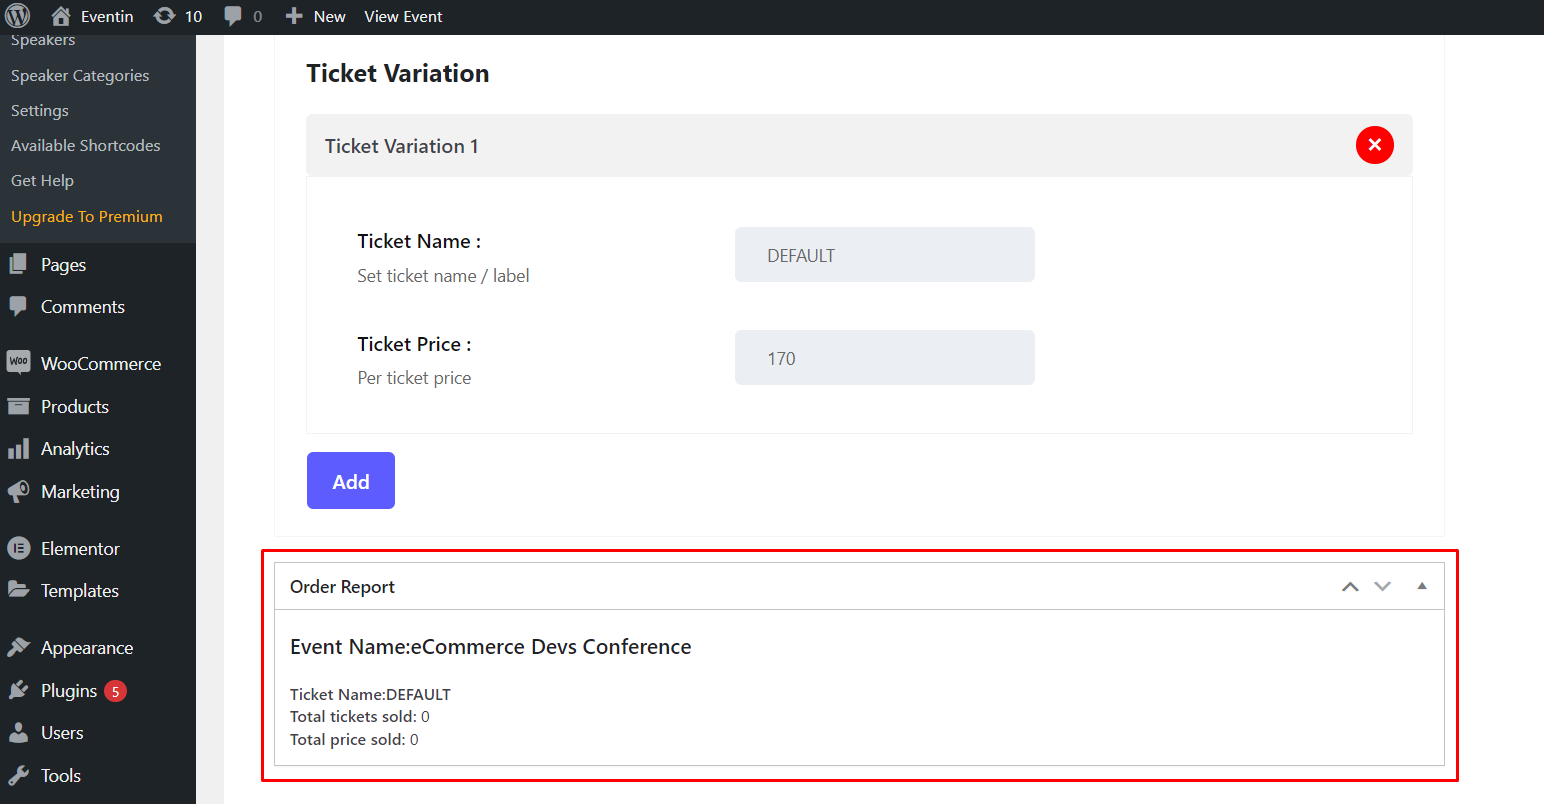This screenshot has width=1544, height=804.
Task: Remove Ticket Variation 1 with the red X
Action: pos(1374,145)
